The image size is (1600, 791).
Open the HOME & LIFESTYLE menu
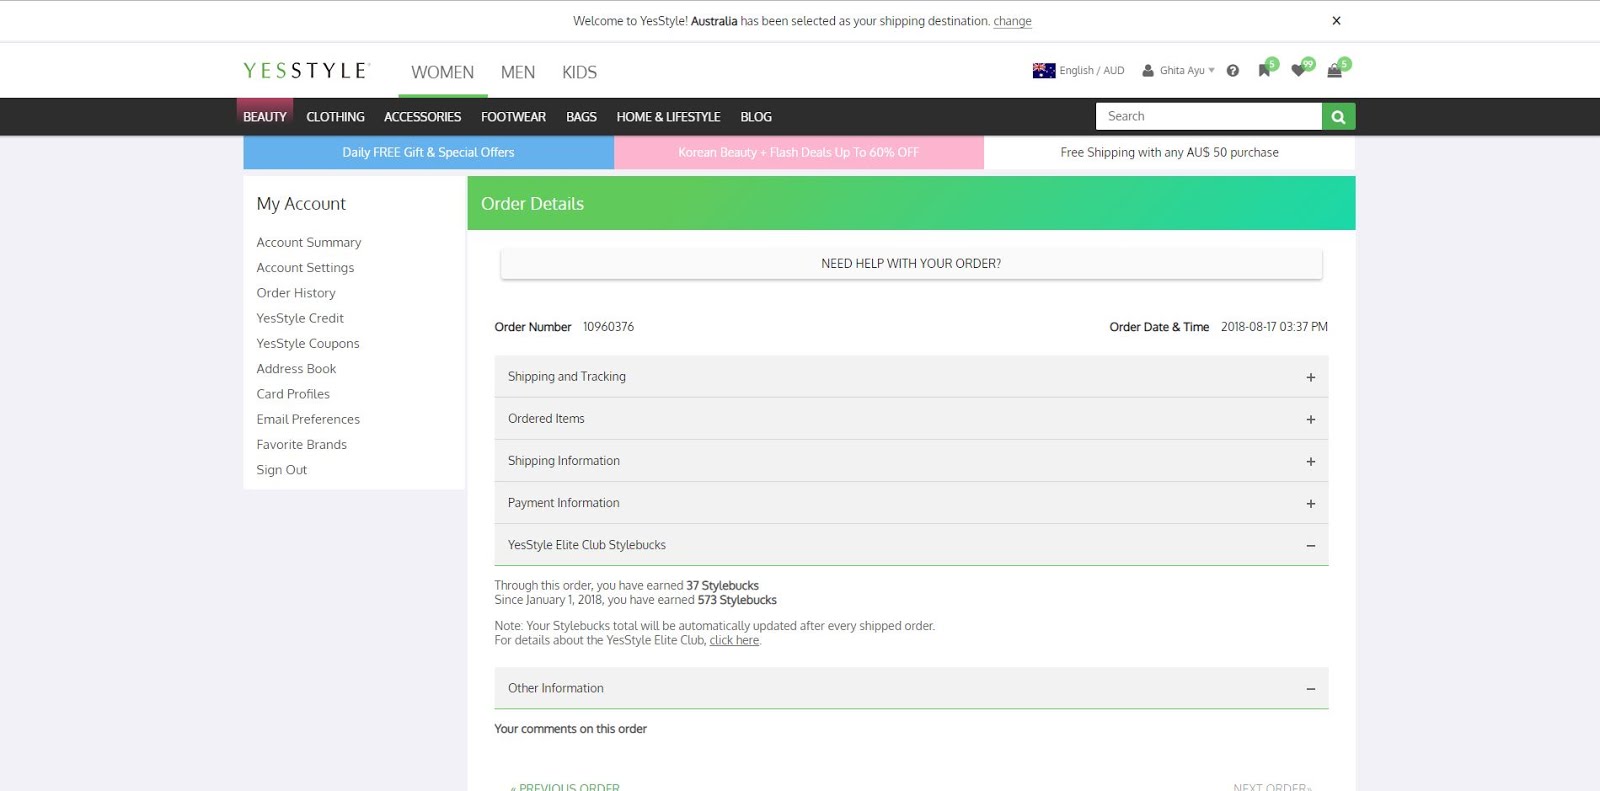668,117
